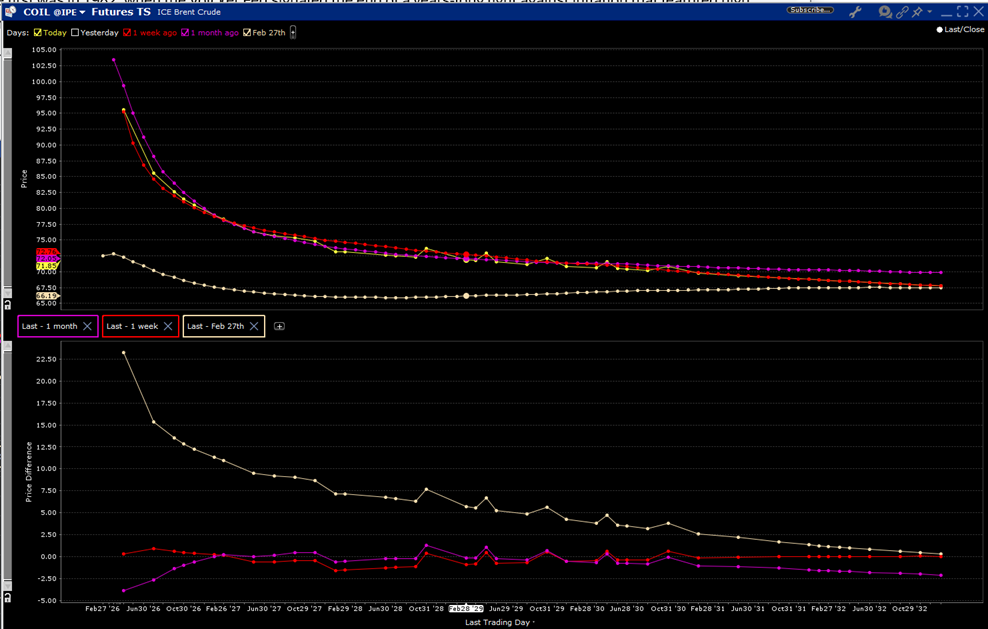The height and width of the screenshot is (629, 988).
Task: Enable the Yesterday checkbox
Action: (x=75, y=31)
